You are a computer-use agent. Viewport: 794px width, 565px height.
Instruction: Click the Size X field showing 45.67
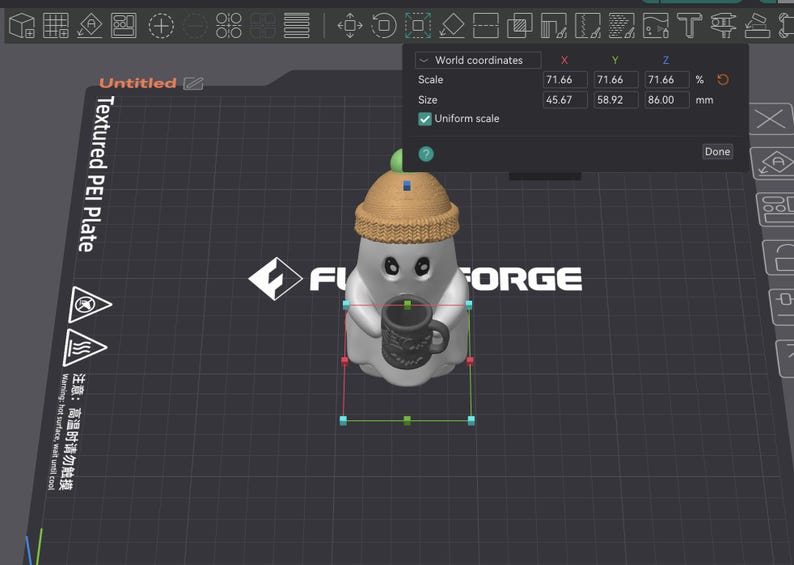[x=565, y=100]
